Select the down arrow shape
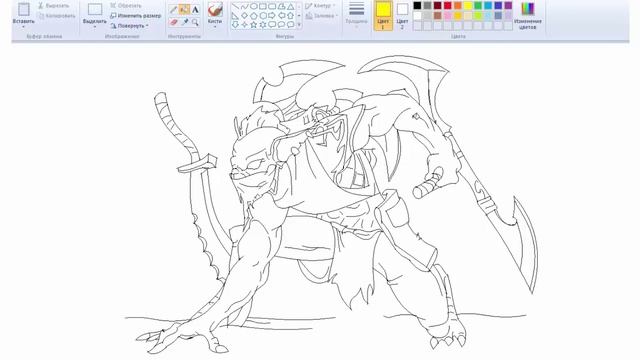Screen dimensions: 640x360 pyautogui.click(x=235, y=25)
